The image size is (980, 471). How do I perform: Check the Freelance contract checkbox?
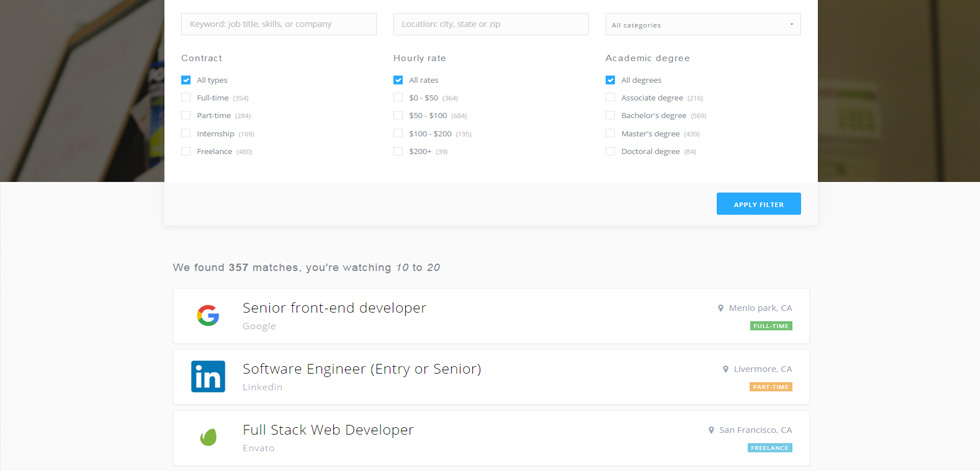coord(186,151)
